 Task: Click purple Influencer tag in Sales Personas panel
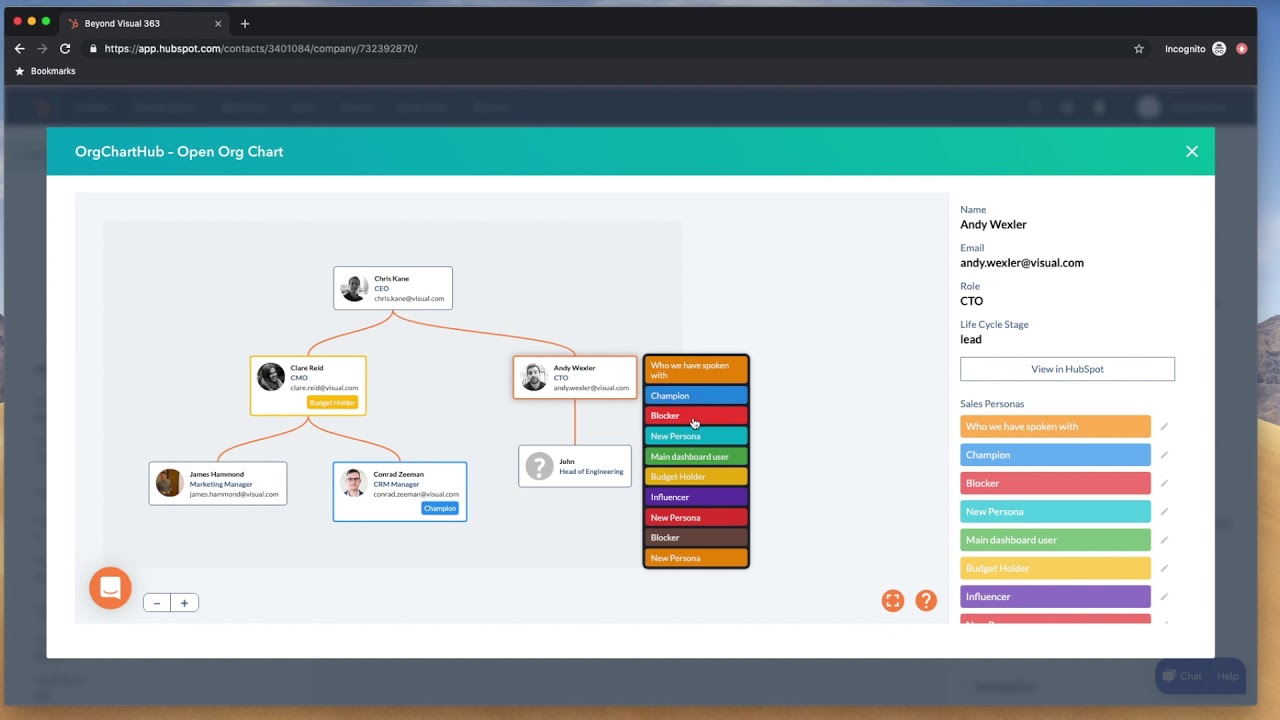pyautogui.click(x=1055, y=597)
